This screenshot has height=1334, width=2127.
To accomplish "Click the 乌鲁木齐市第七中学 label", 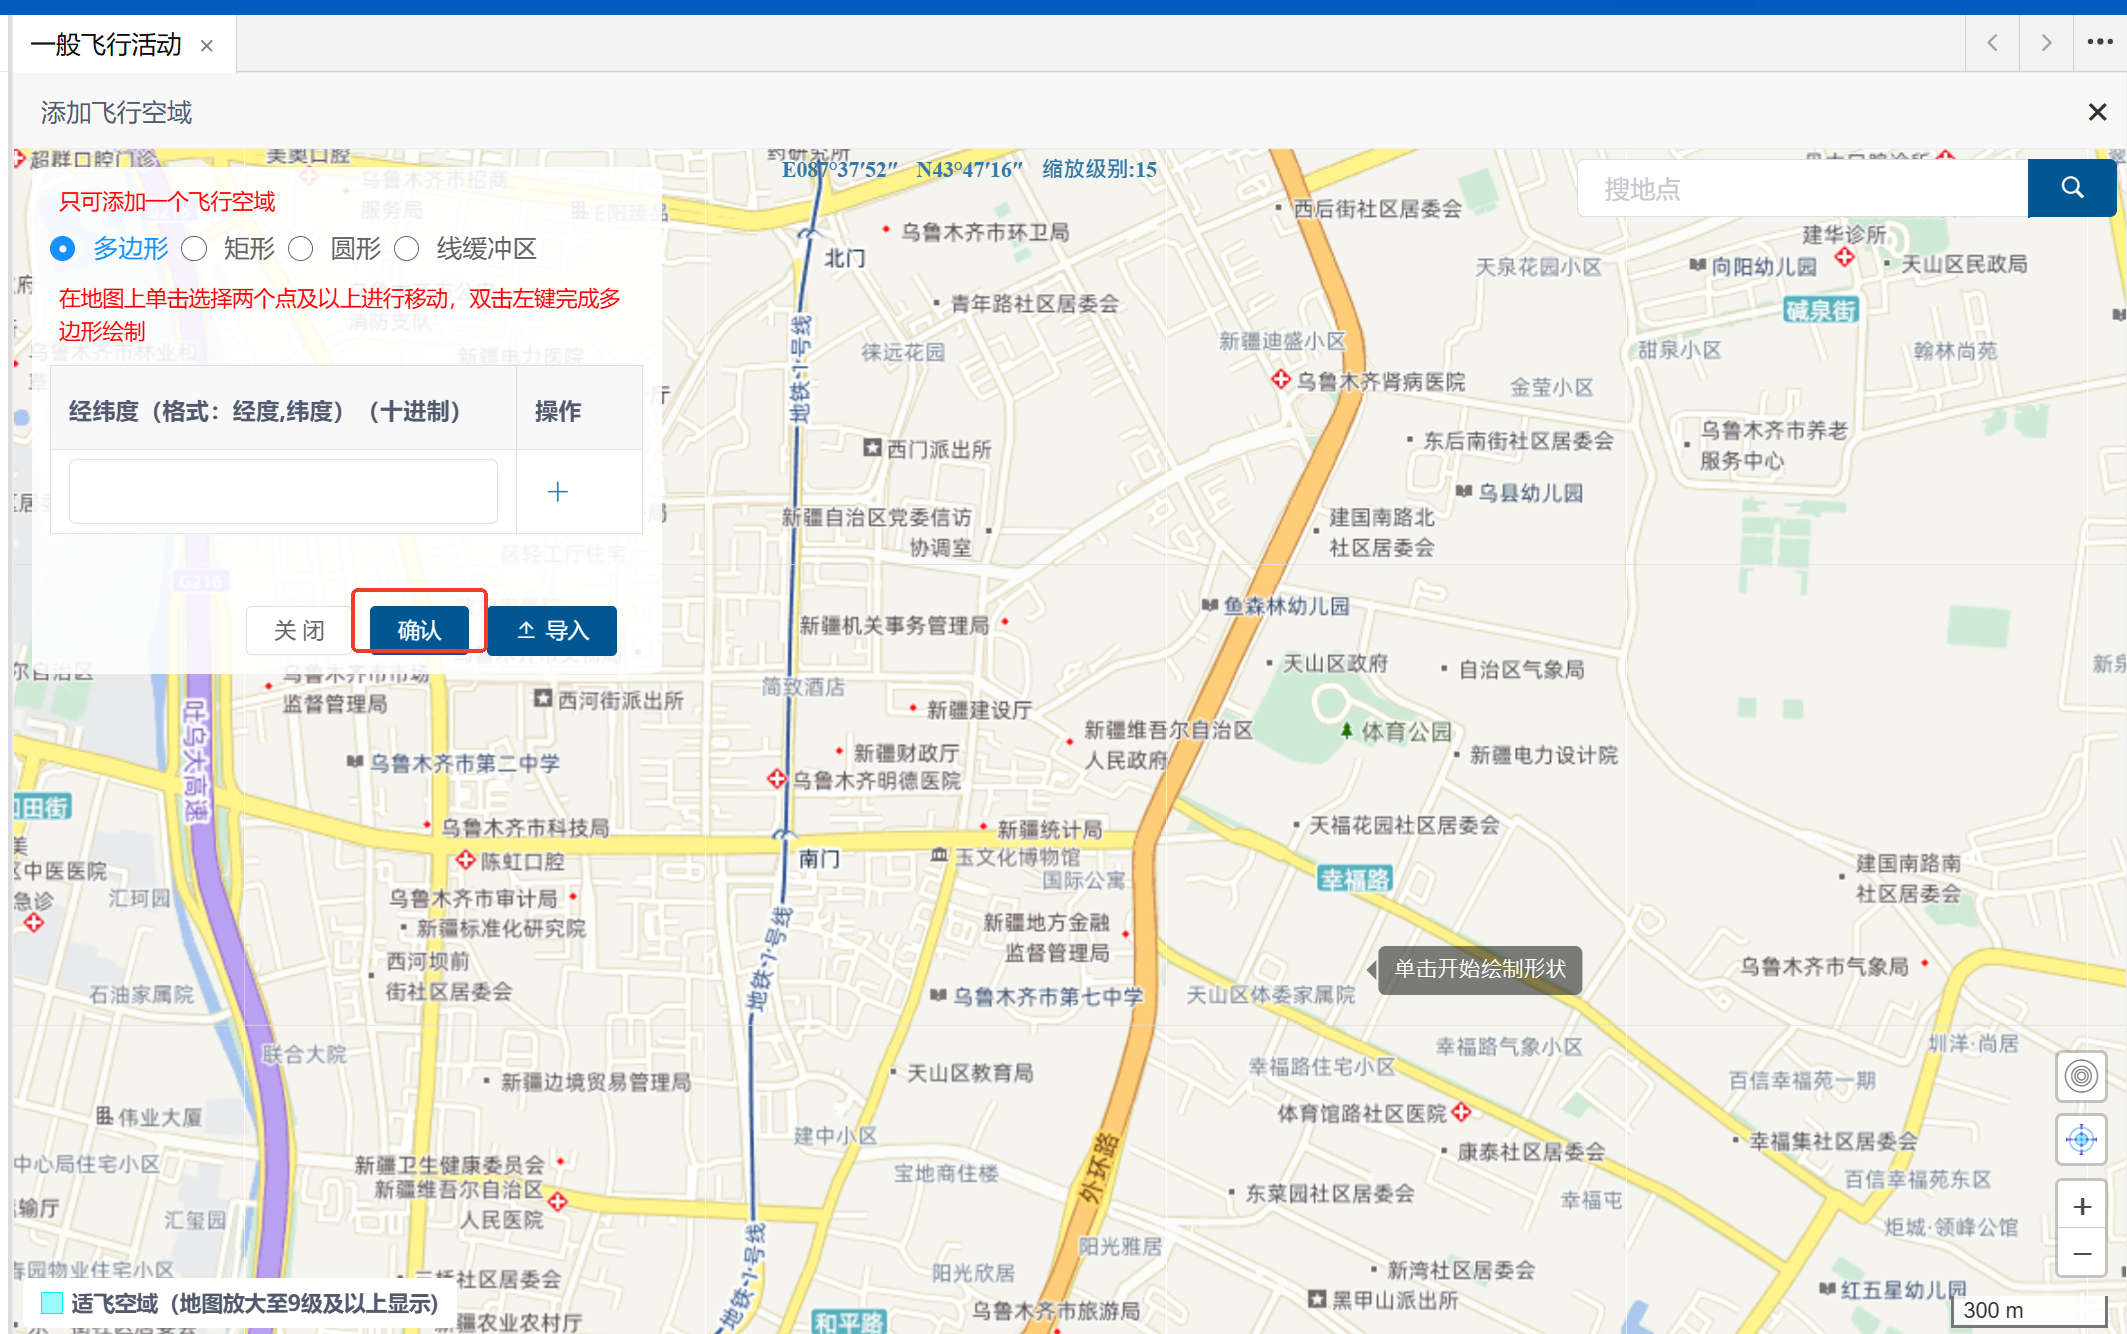I will tap(1047, 996).
